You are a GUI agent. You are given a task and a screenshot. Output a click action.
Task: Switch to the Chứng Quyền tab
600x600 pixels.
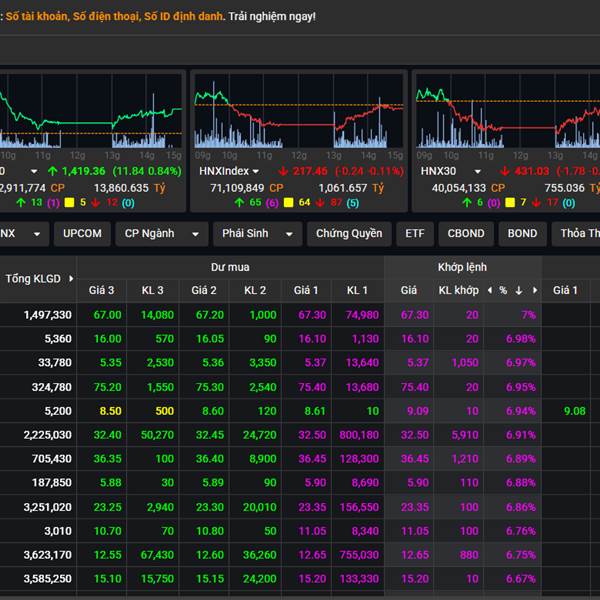point(349,234)
